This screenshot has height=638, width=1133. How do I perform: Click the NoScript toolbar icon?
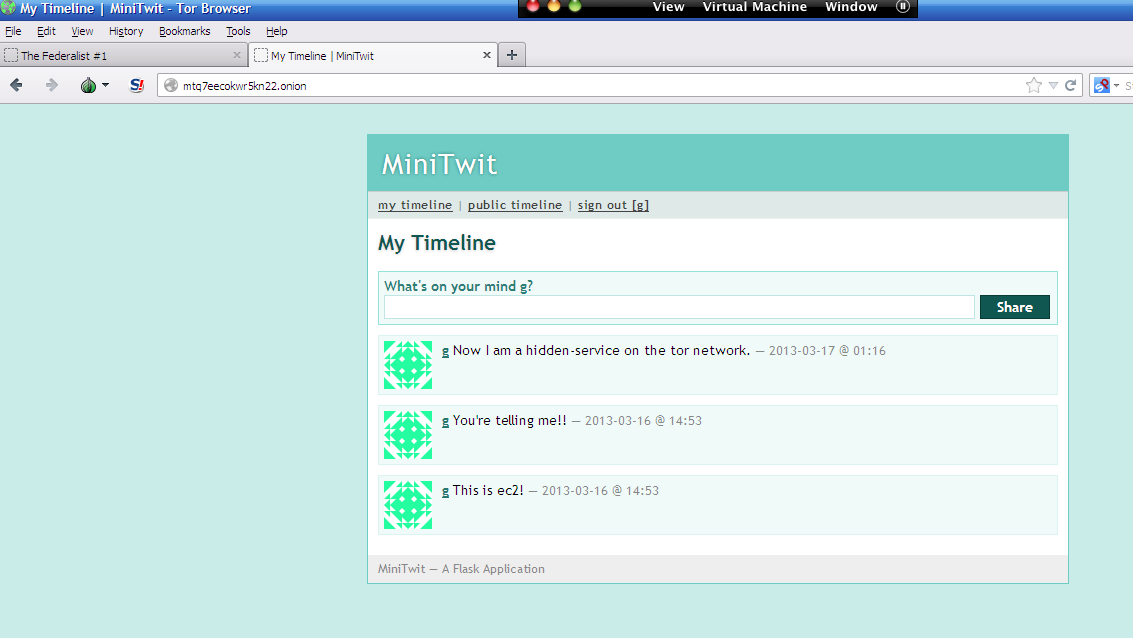(x=137, y=86)
